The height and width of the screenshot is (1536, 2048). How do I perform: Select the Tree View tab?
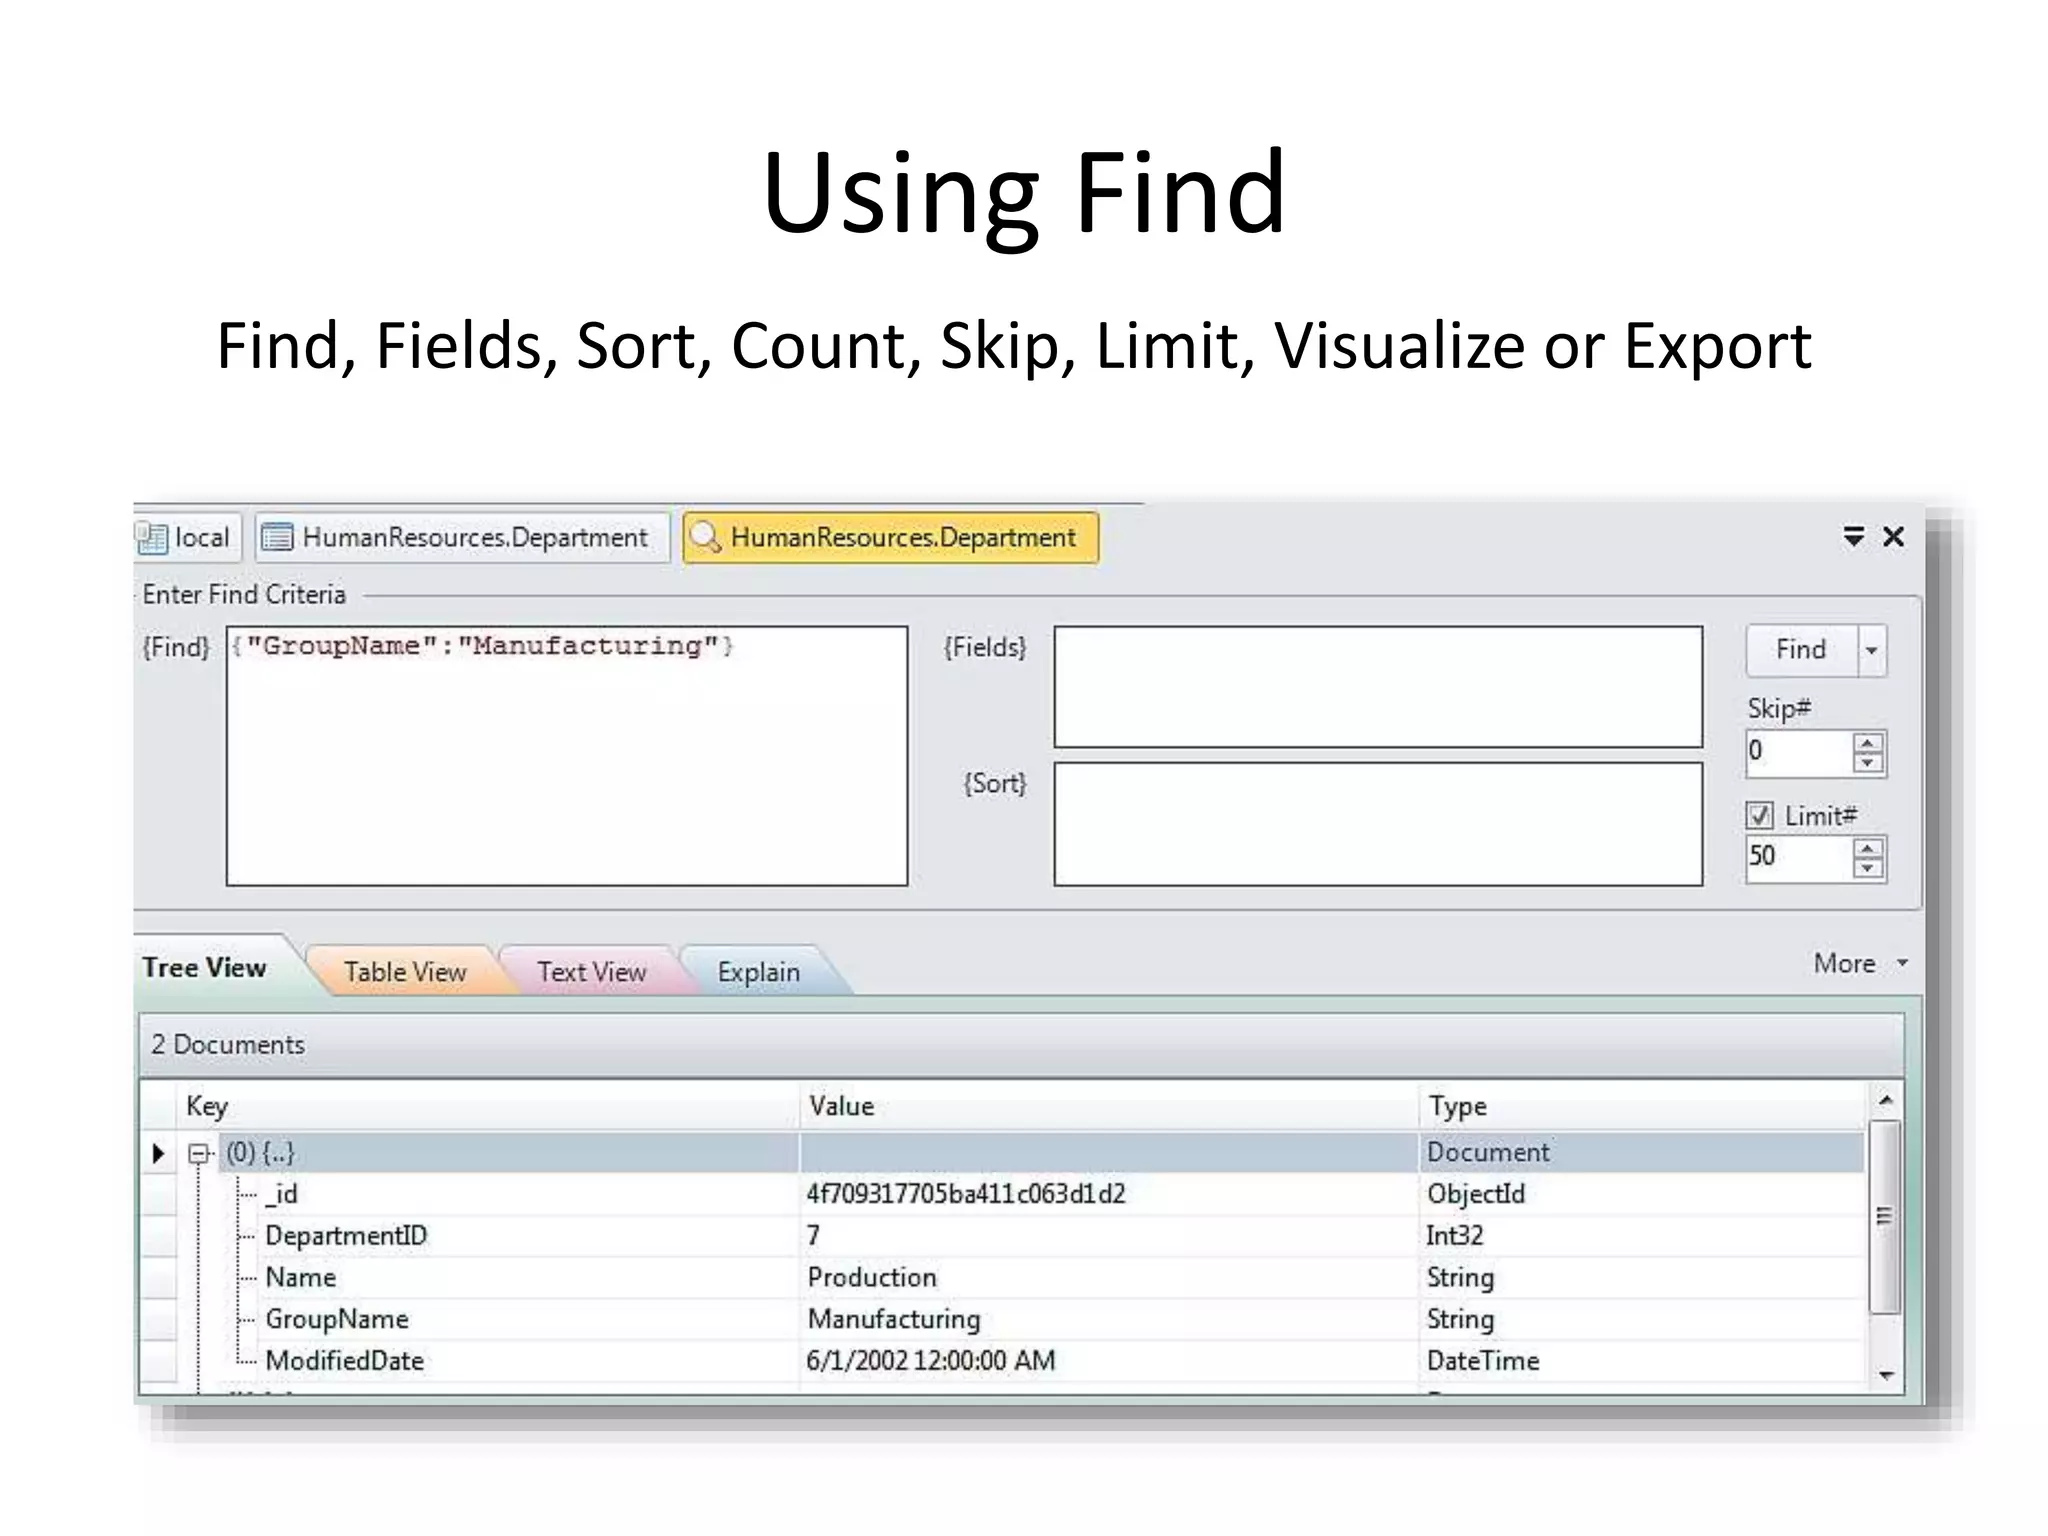coord(205,968)
